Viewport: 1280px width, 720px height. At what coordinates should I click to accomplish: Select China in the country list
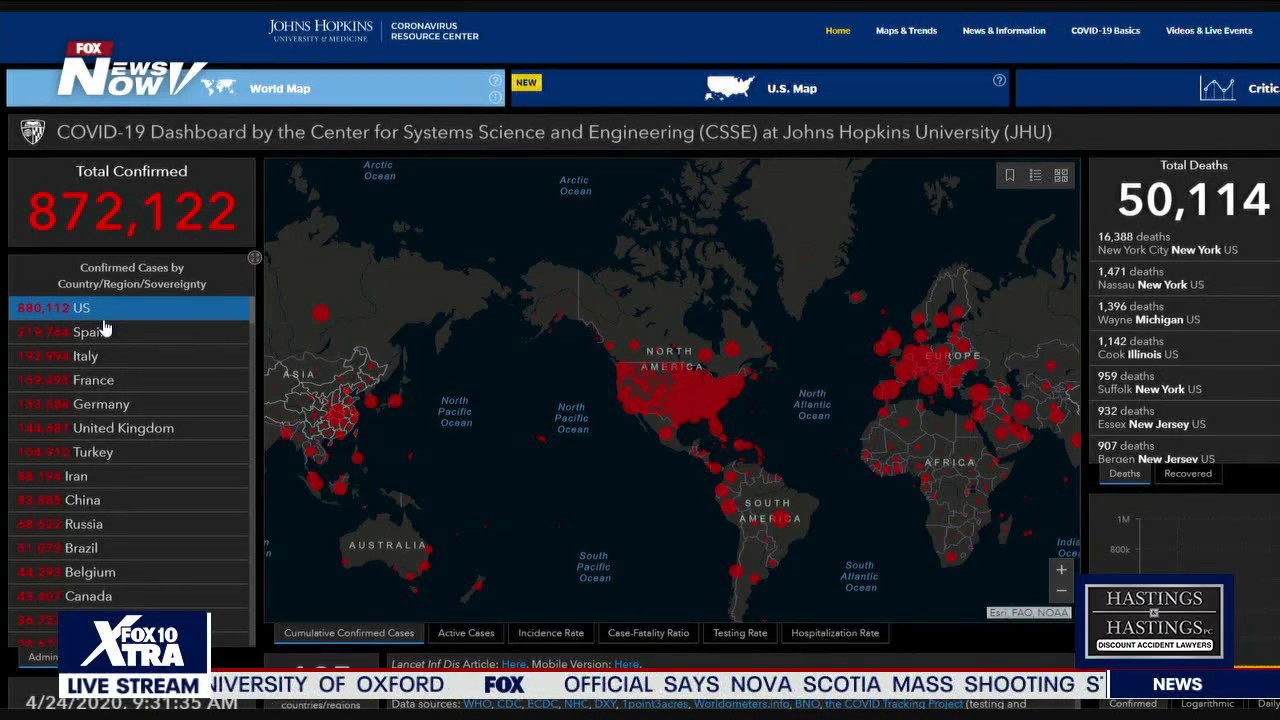[x=129, y=500]
